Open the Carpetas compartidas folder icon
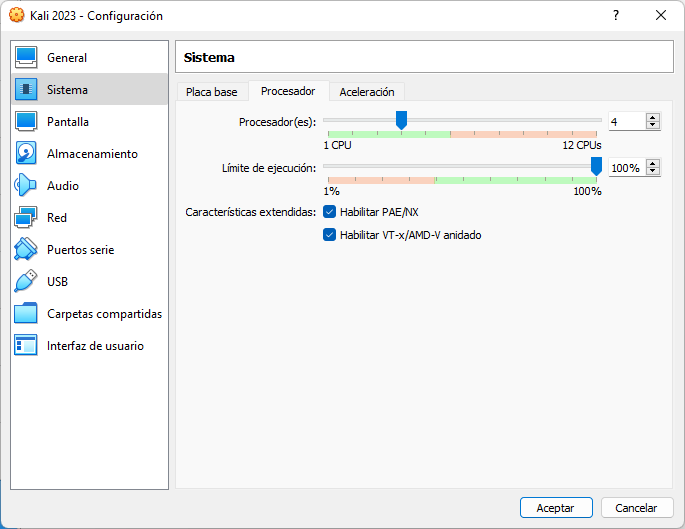The image size is (685, 529). tap(26, 313)
